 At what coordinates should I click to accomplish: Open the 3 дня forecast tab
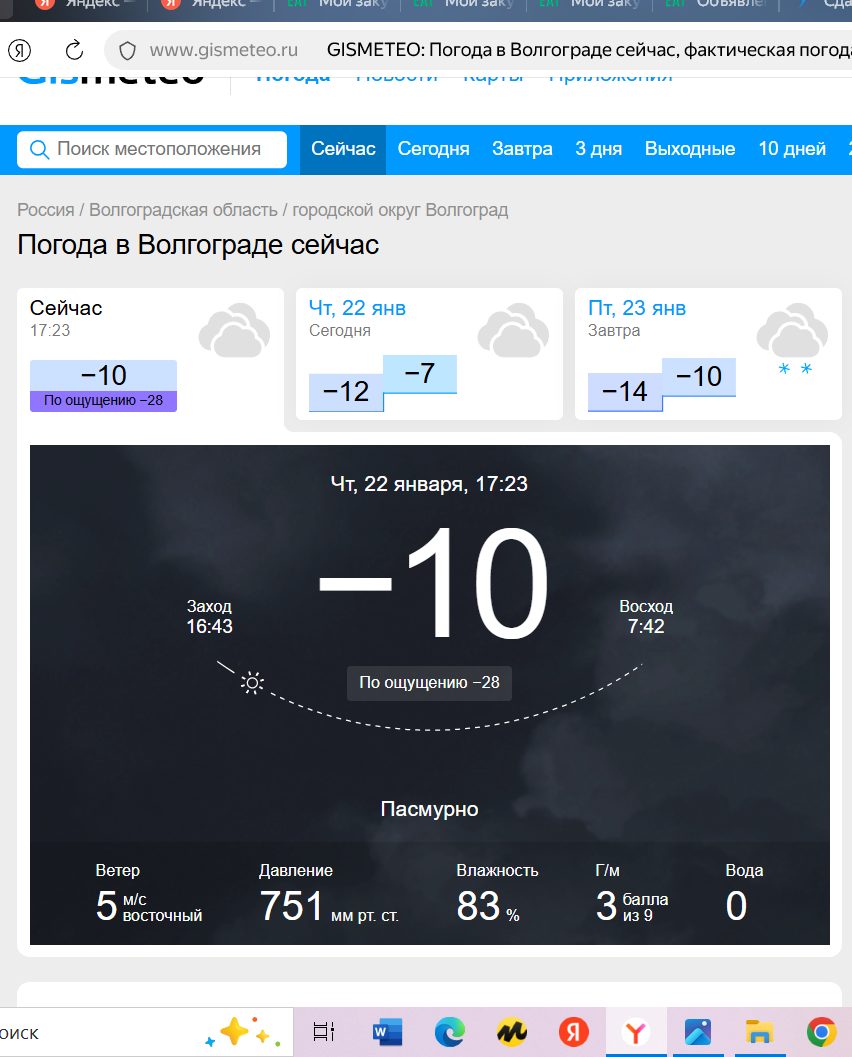(598, 149)
